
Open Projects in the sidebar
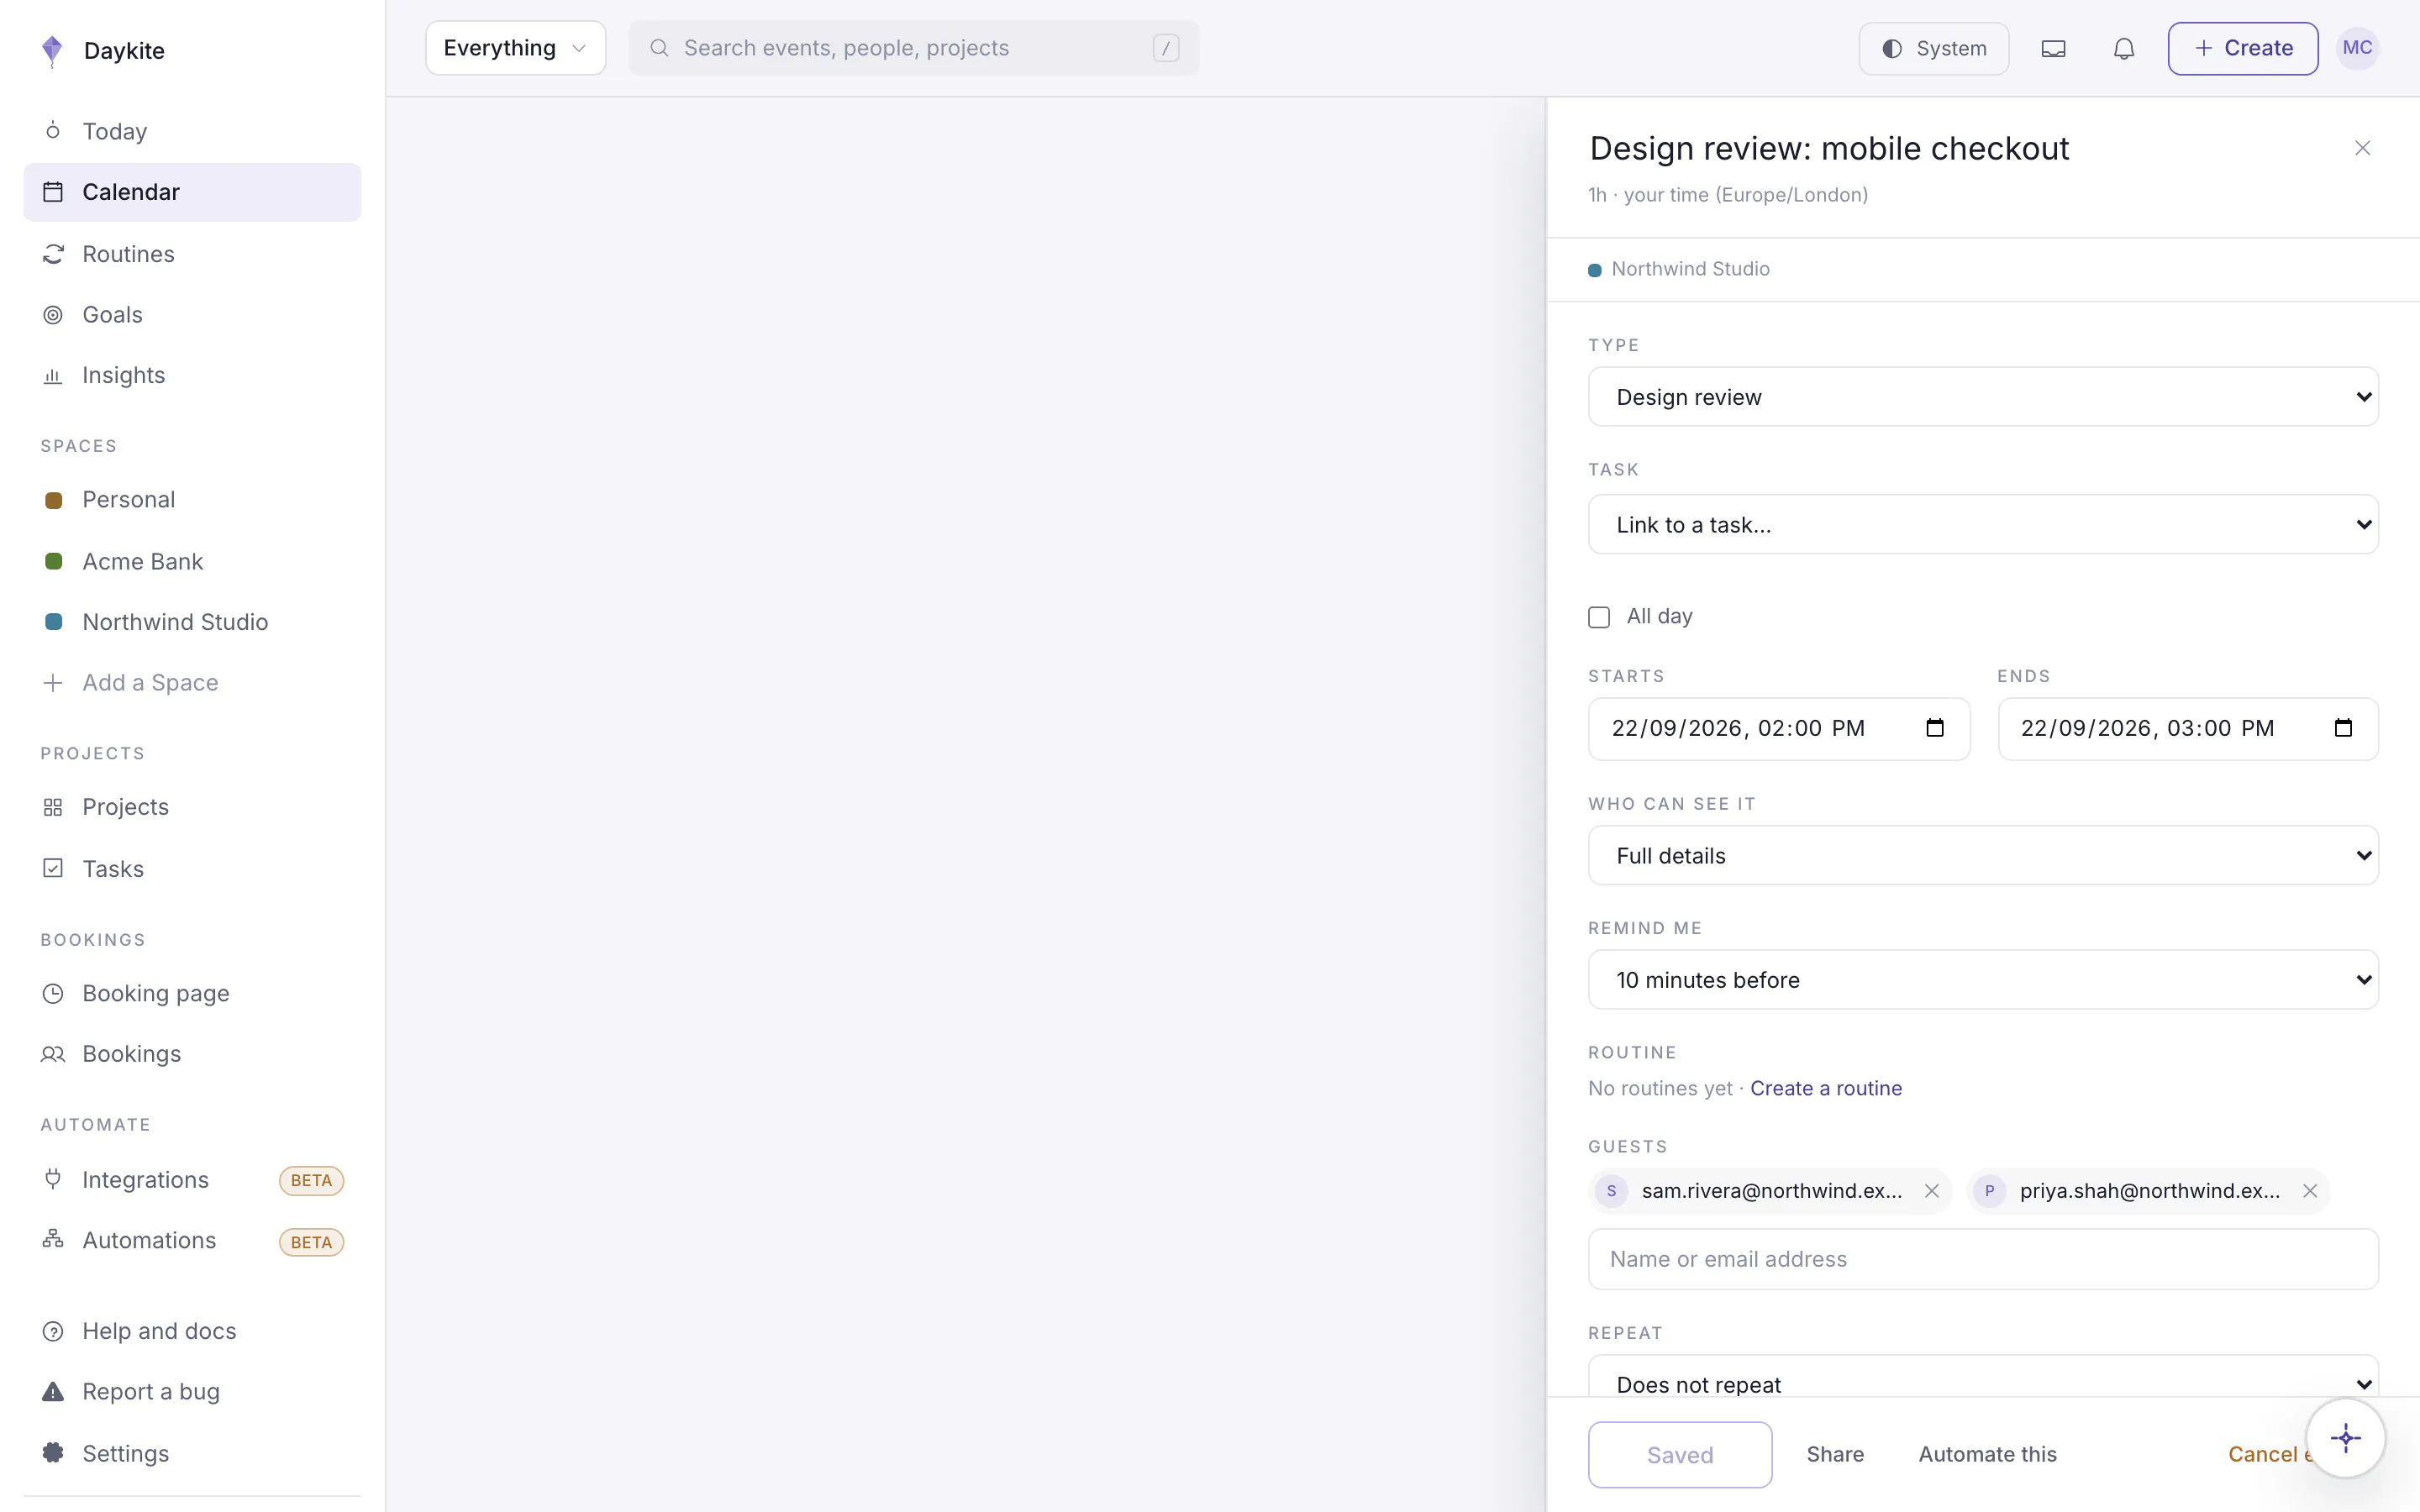(x=192, y=807)
